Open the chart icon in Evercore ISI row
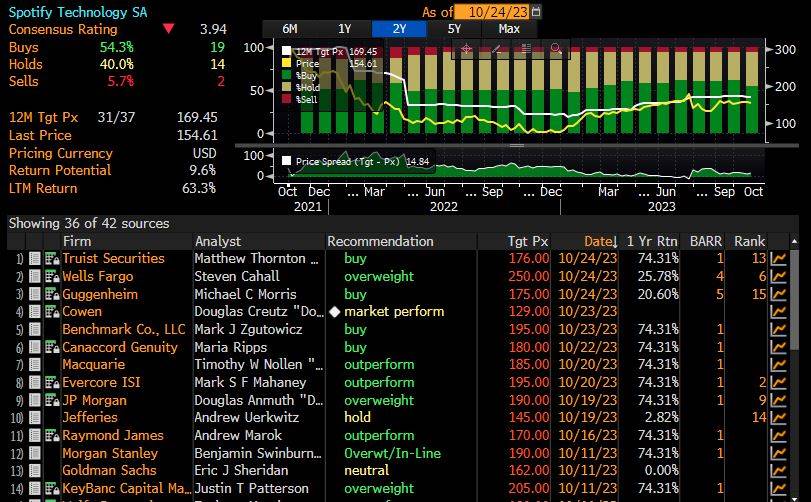Screen dimensions: 811x502 click(778, 383)
